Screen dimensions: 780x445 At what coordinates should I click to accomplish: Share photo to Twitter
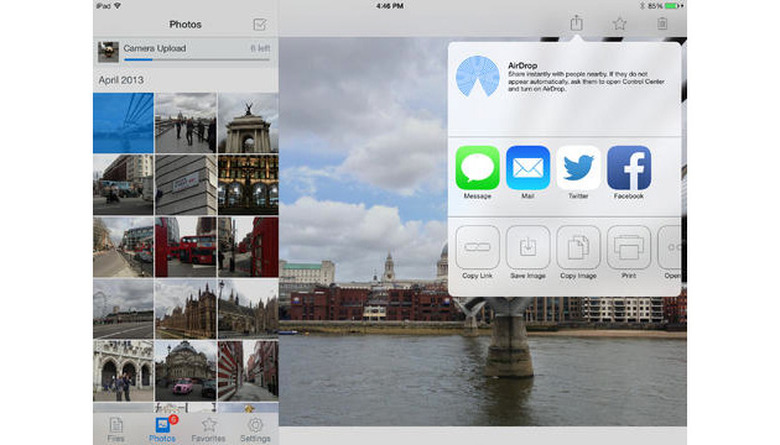coord(578,168)
